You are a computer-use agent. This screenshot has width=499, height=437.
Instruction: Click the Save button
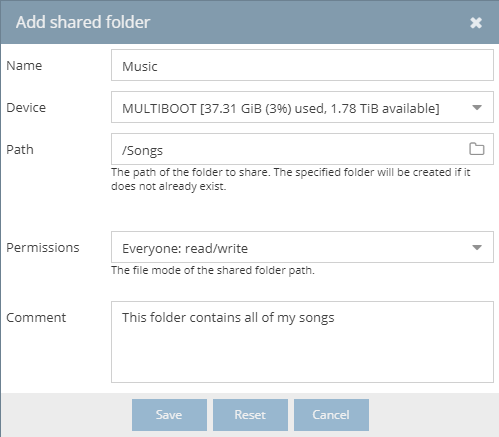pyautogui.click(x=169, y=415)
